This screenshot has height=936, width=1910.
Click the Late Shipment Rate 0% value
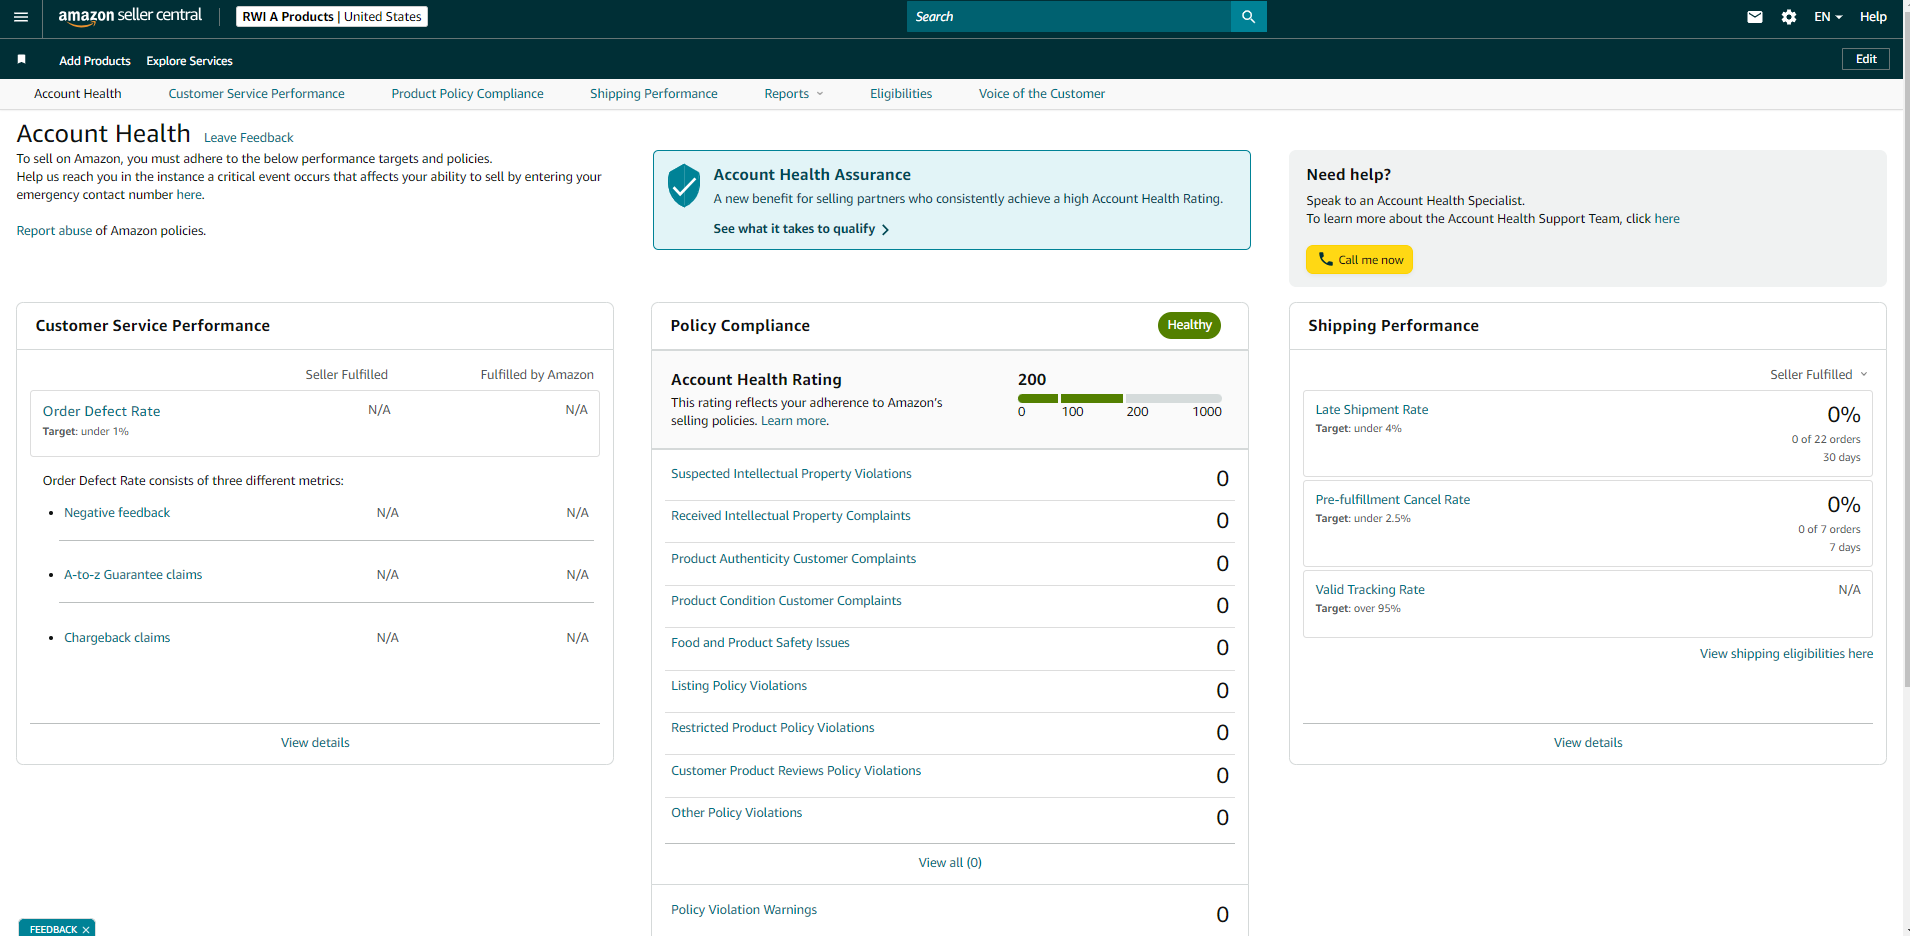click(x=1844, y=415)
